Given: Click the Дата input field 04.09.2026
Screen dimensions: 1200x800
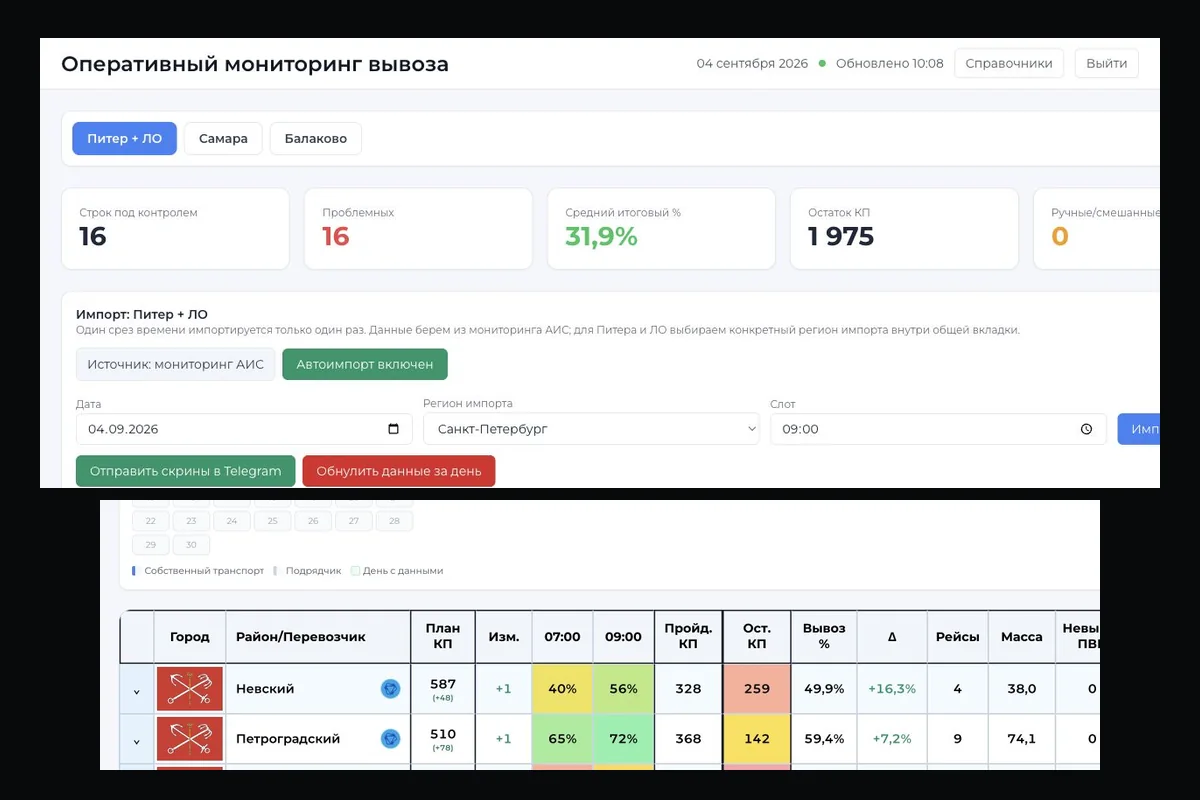Looking at the screenshot, I should pyautogui.click(x=244, y=429).
